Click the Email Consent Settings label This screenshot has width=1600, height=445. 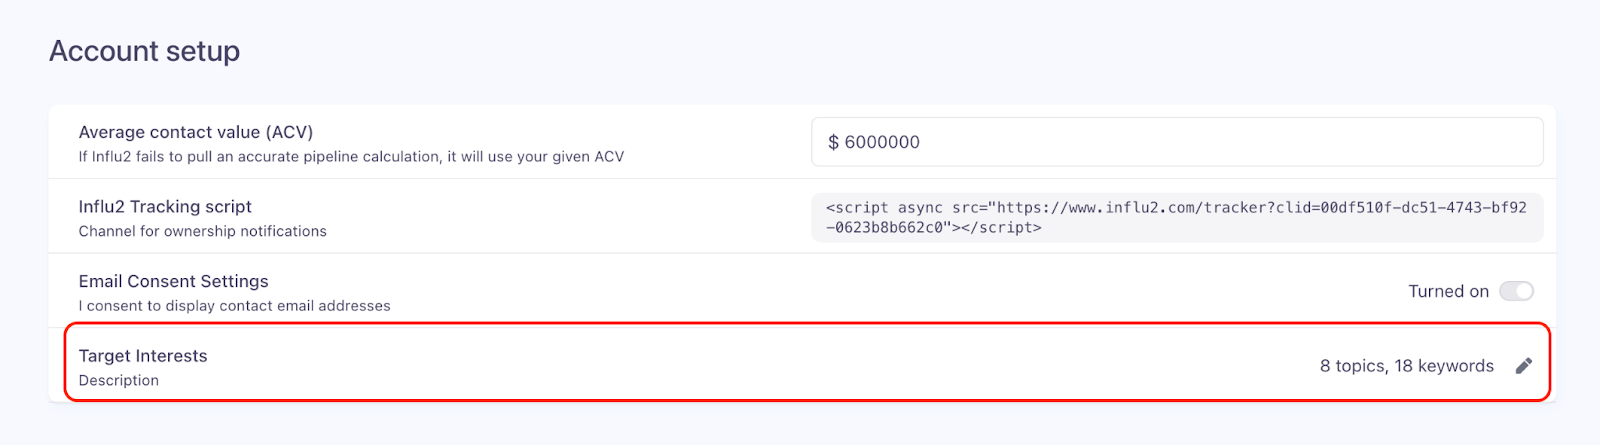point(174,281)
